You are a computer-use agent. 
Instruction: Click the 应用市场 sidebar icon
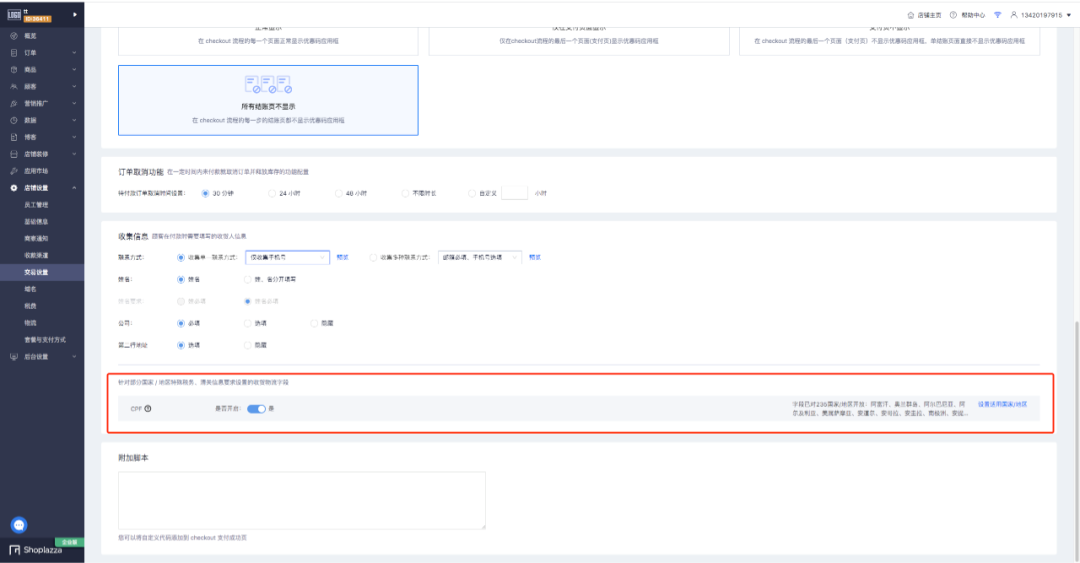14,171
